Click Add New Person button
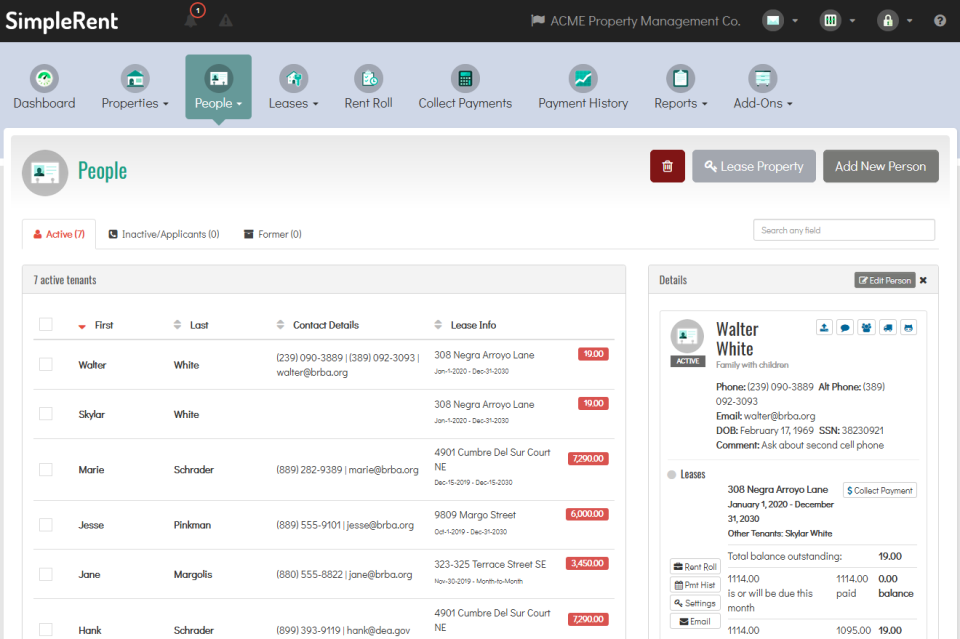The height and width of the screenshot is (639, 960). click(880, 166)
